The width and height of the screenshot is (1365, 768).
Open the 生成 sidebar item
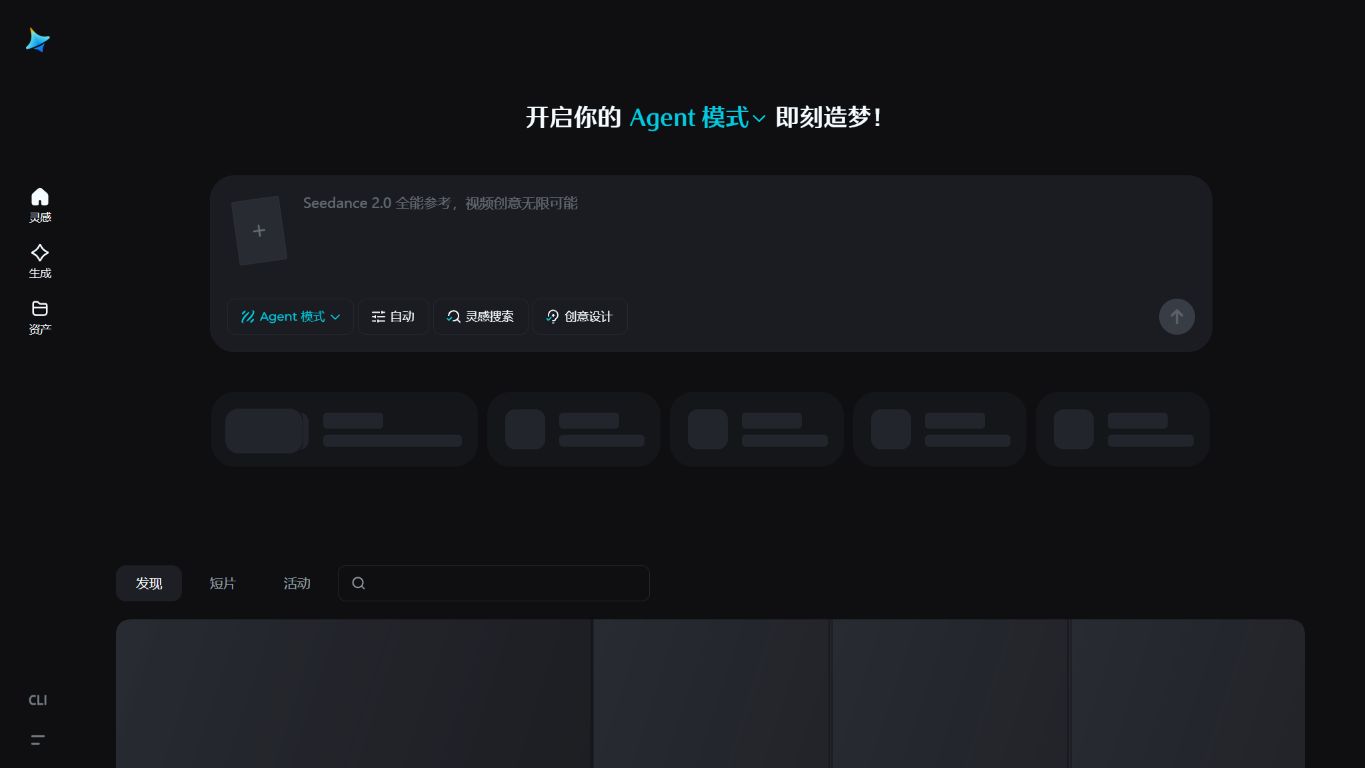[40, 261]
